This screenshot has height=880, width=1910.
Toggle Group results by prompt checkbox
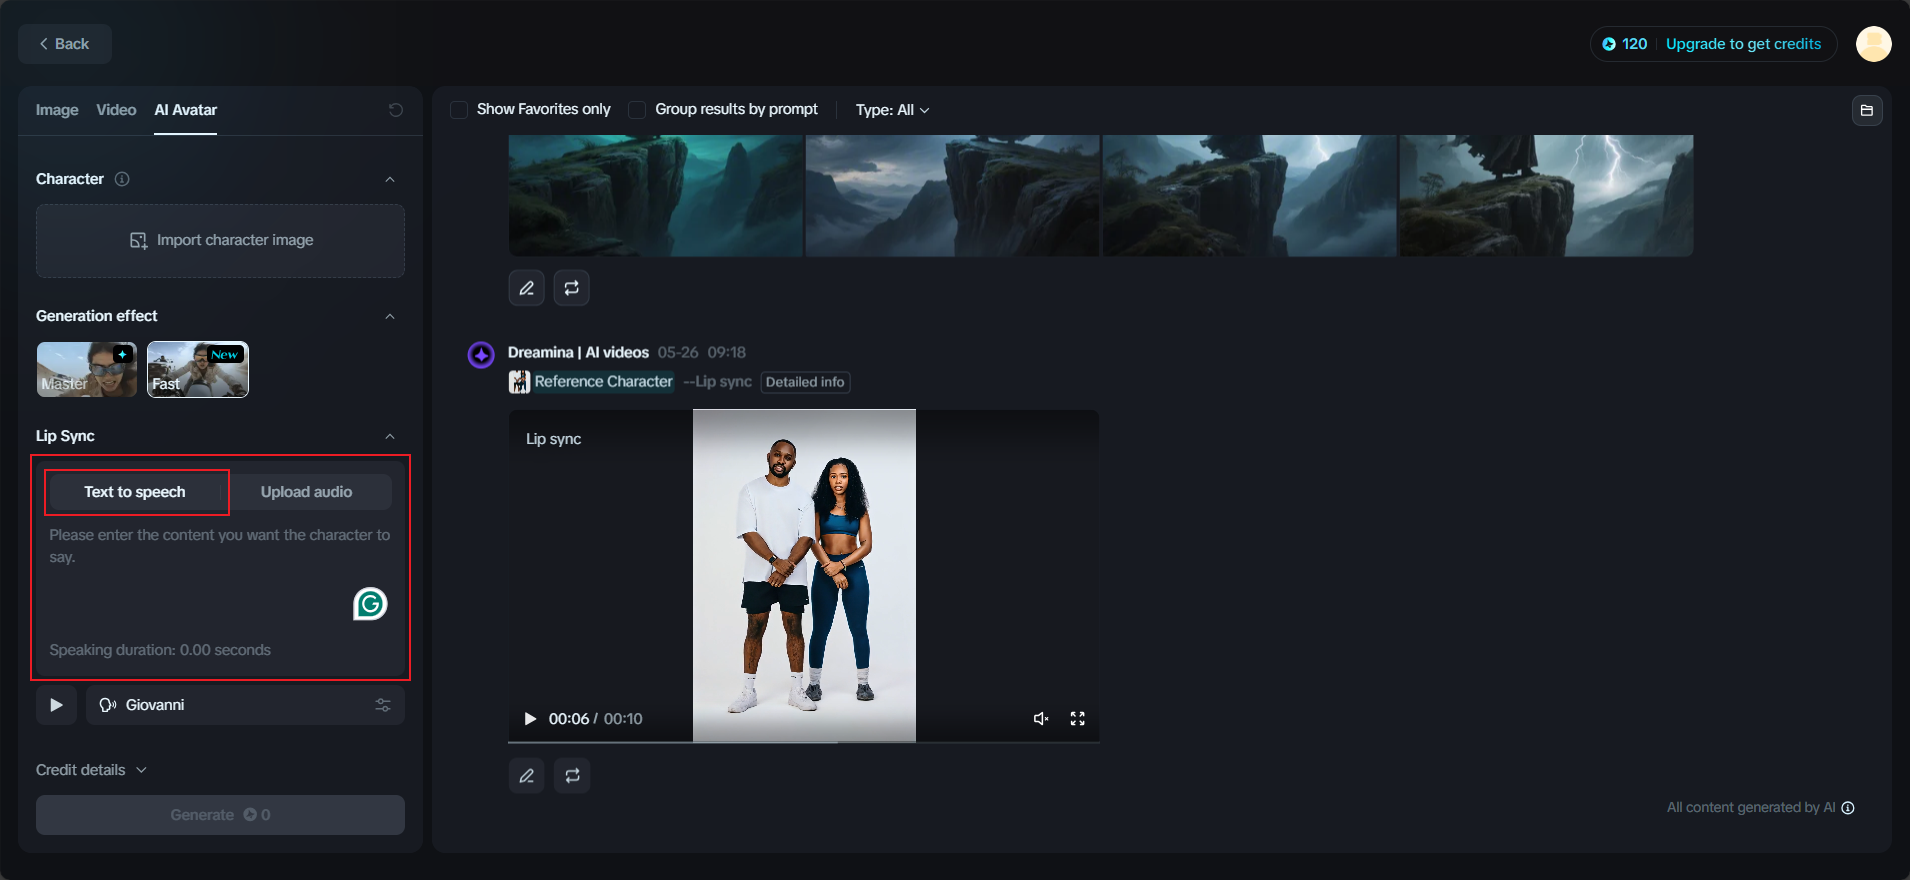637,110
